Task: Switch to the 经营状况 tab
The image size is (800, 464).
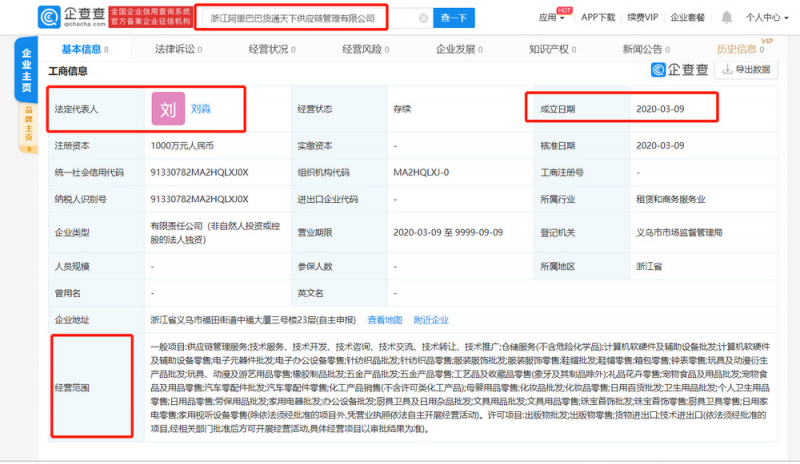Action: [271, 49]
